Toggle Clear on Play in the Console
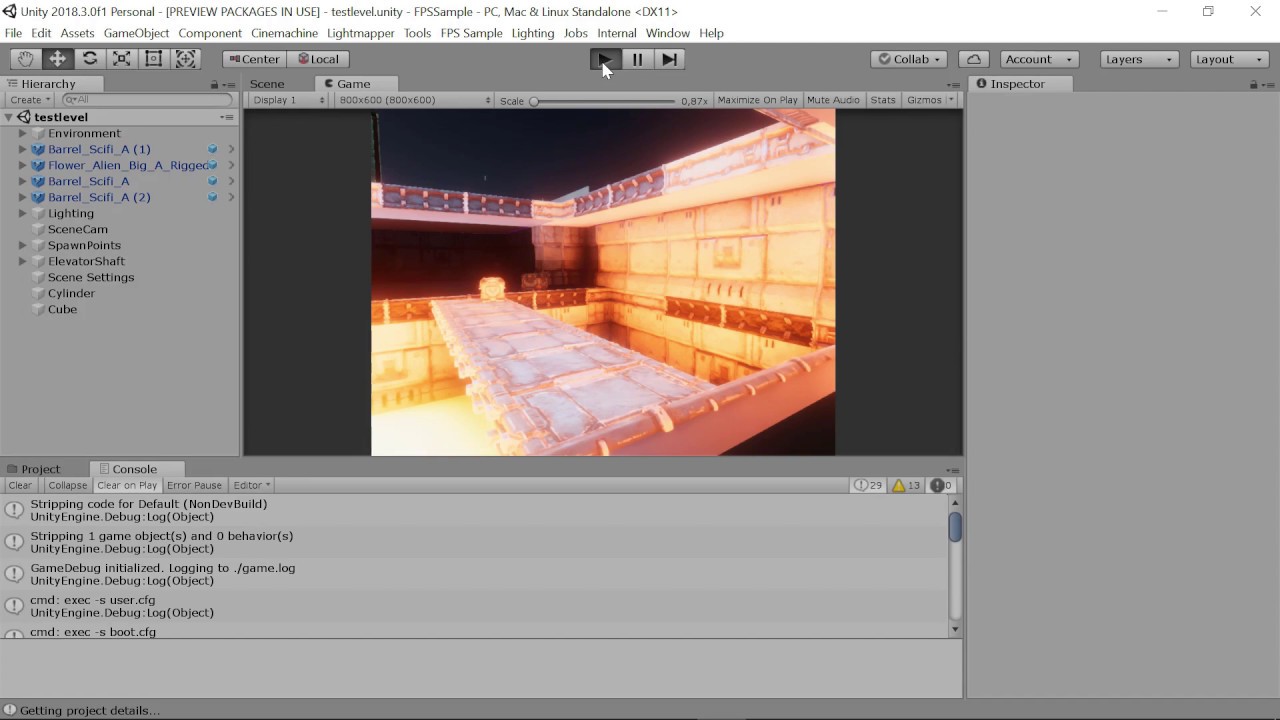The height and width of the screenshot is (720, 1280). point(127,485)
